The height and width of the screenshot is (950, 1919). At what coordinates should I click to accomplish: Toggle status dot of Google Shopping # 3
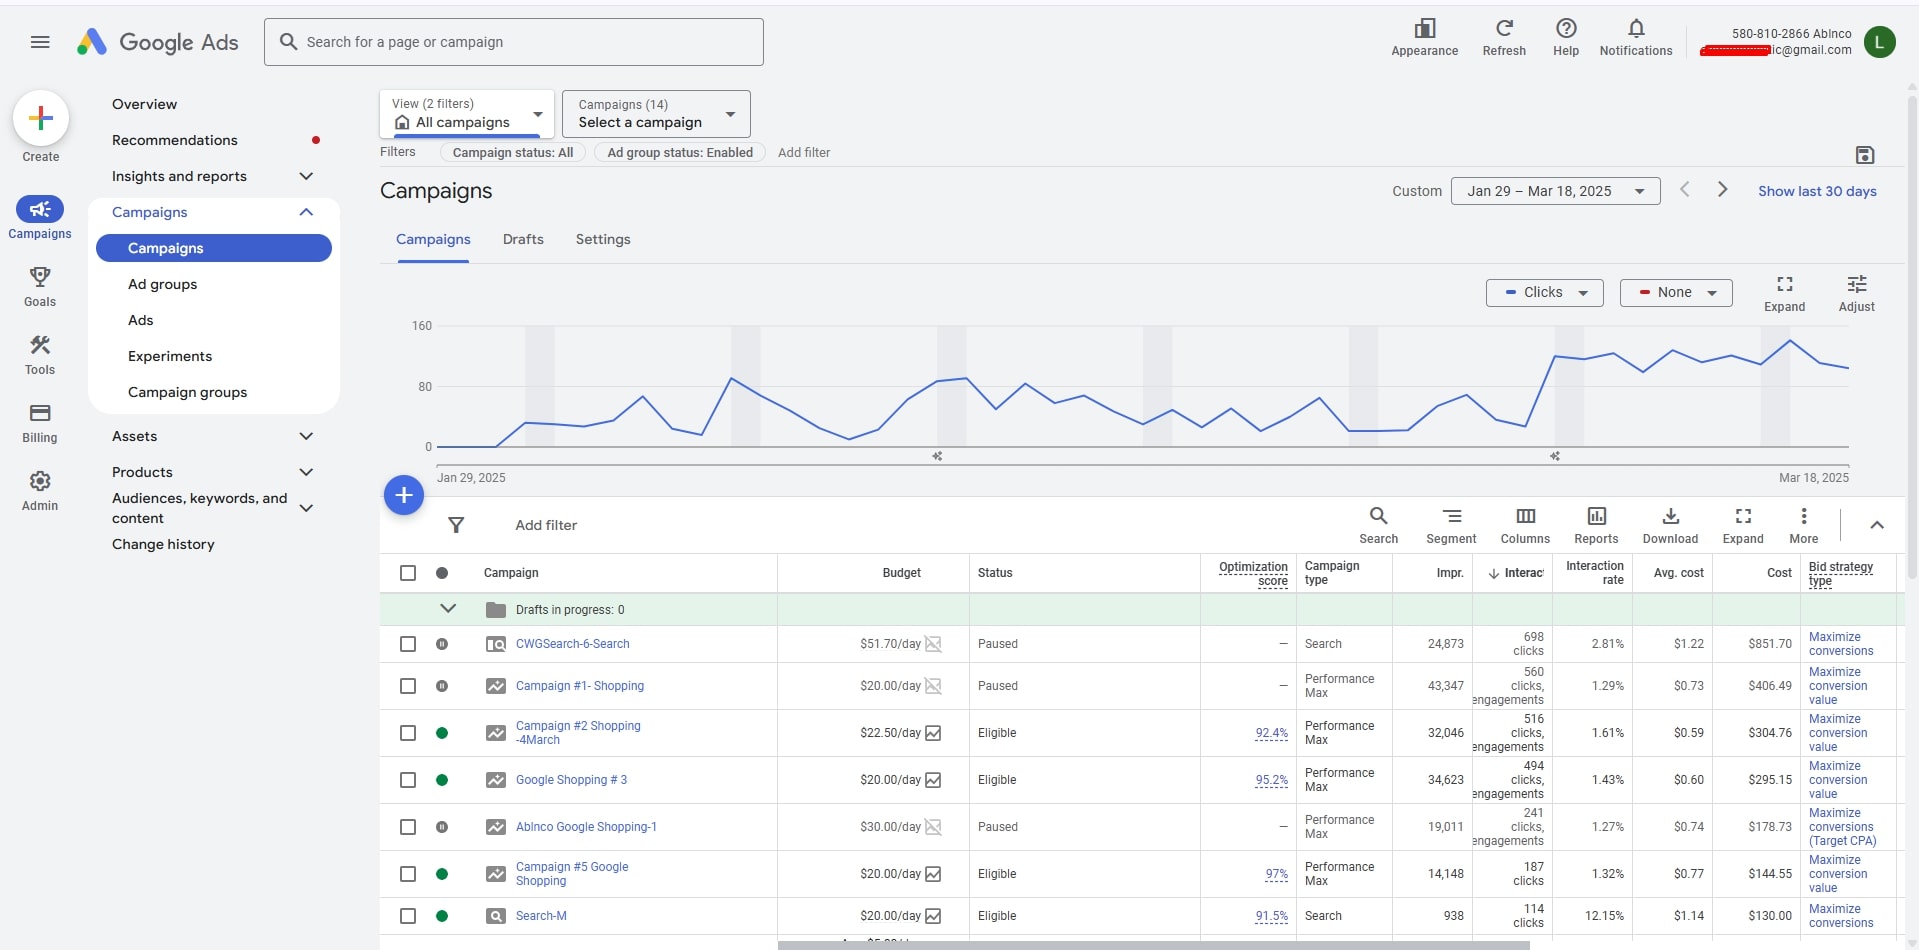[442, 780]
